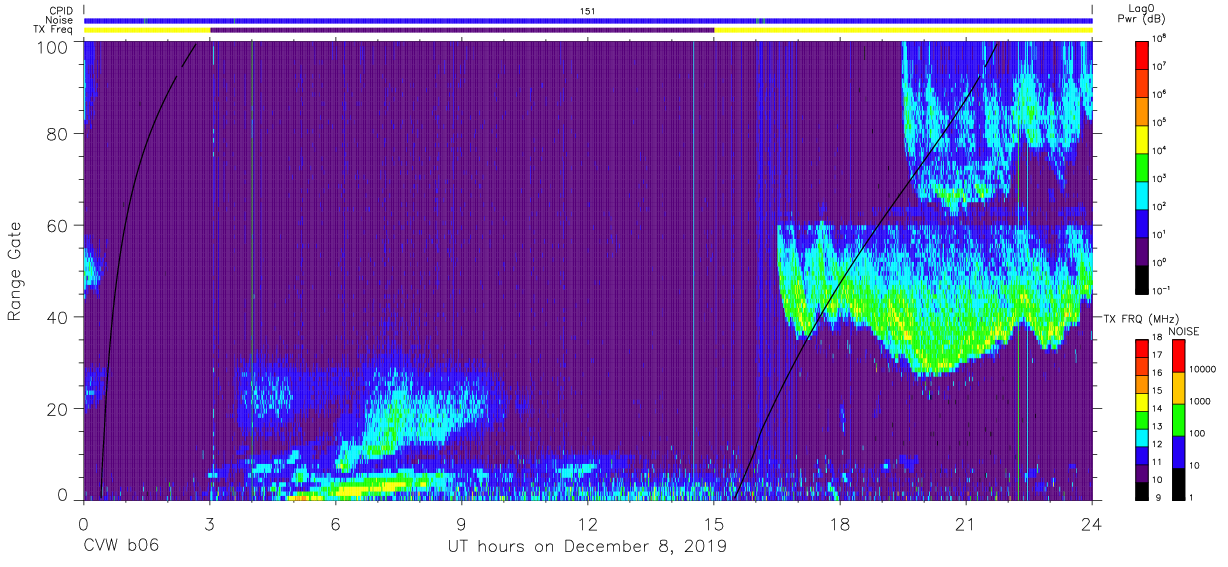This screenshot has height=567, width=1228.
Task: Click the green vertical line after 22 UT
Action: point(1019,270)
